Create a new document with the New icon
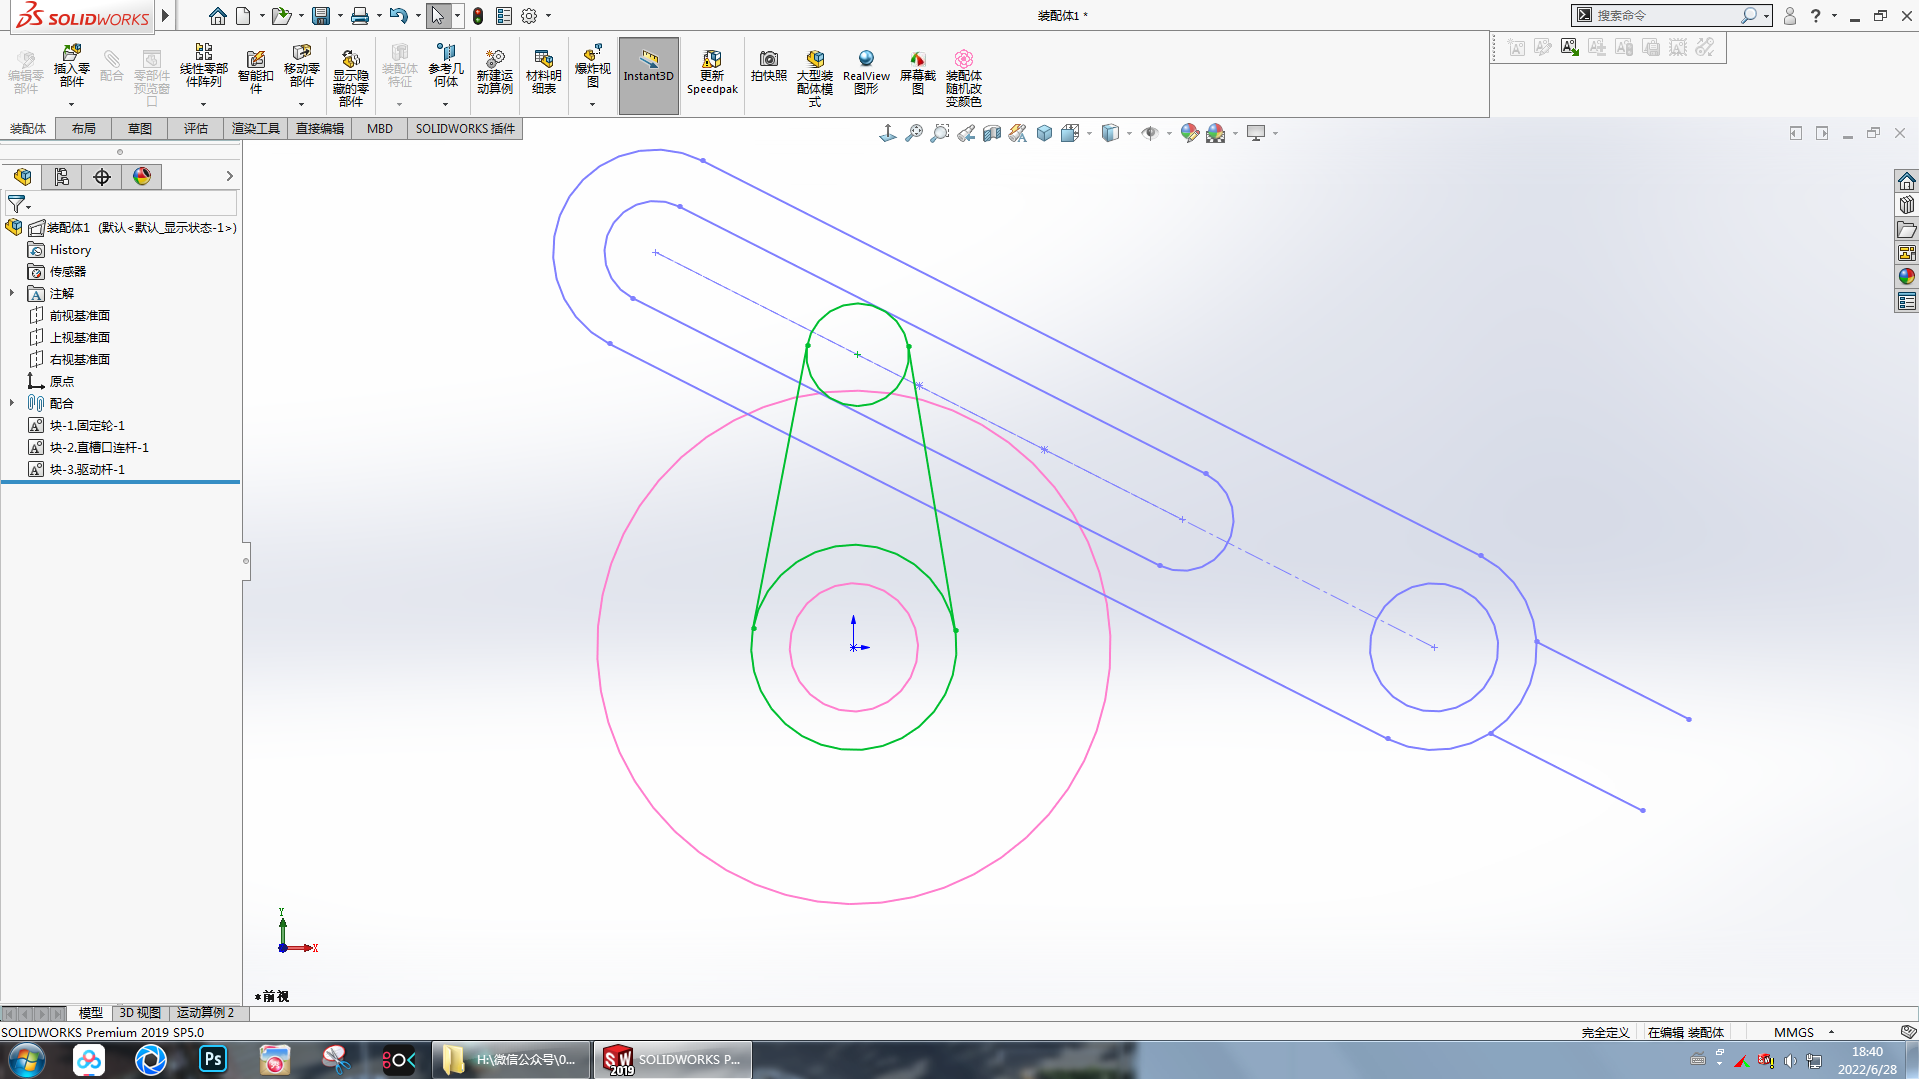 coord(243,16)
